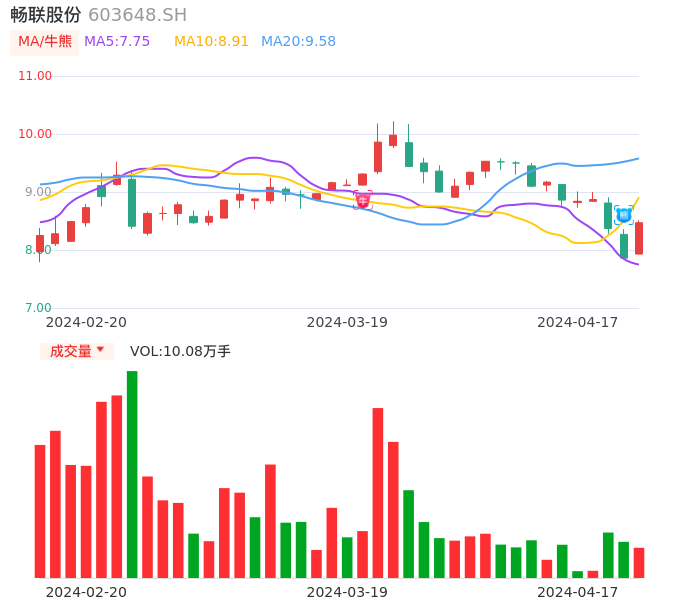Click the 11.00 price axis label
Viewport: 686px width, 606px height.
(35, 76)
